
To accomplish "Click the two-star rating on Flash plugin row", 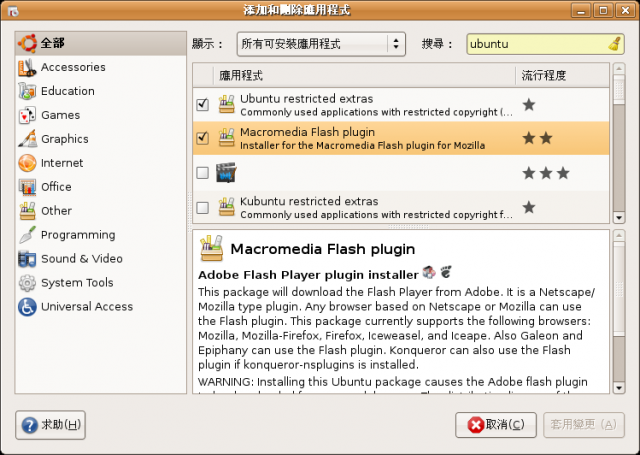I will point(538,138).
